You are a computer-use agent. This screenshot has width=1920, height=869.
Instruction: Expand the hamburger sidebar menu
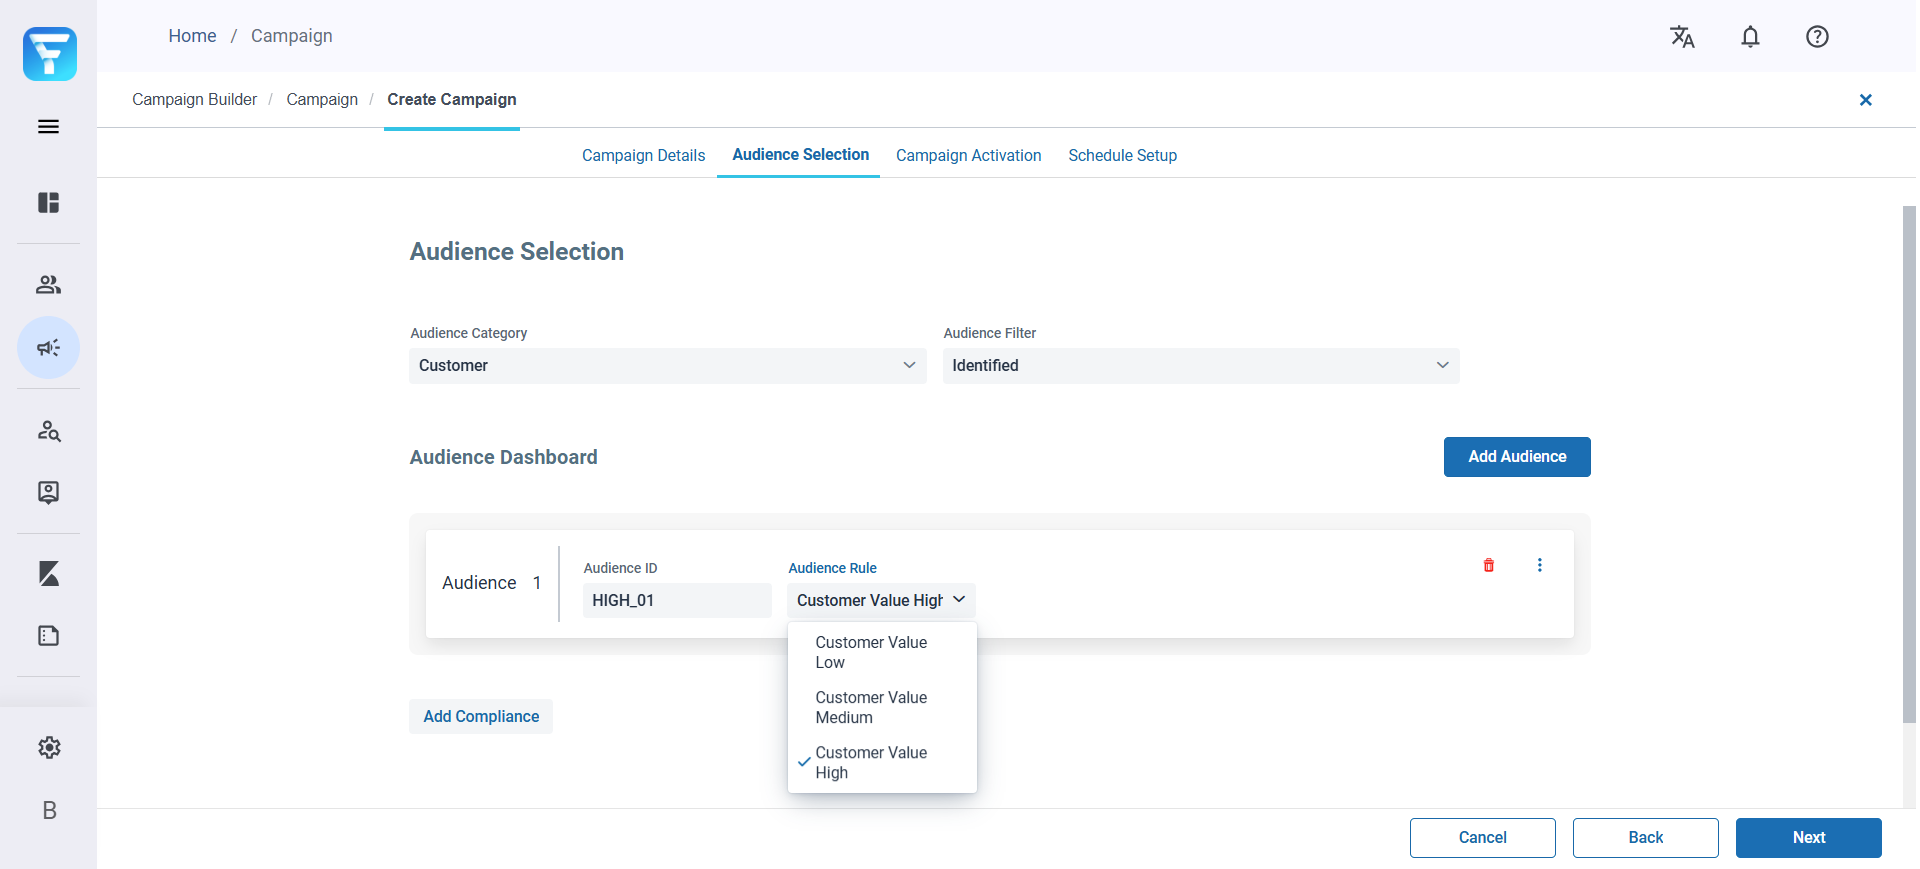(48, 127)
